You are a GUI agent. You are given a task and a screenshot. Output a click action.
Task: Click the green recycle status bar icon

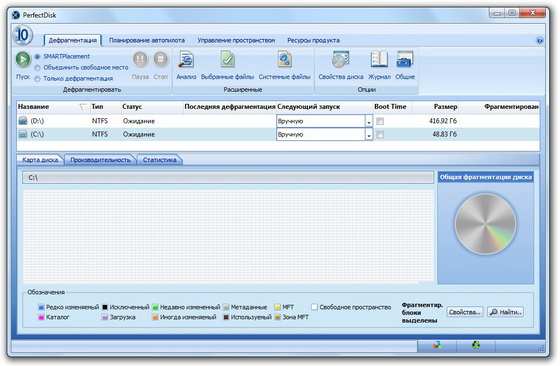click(x=476, y=345)
